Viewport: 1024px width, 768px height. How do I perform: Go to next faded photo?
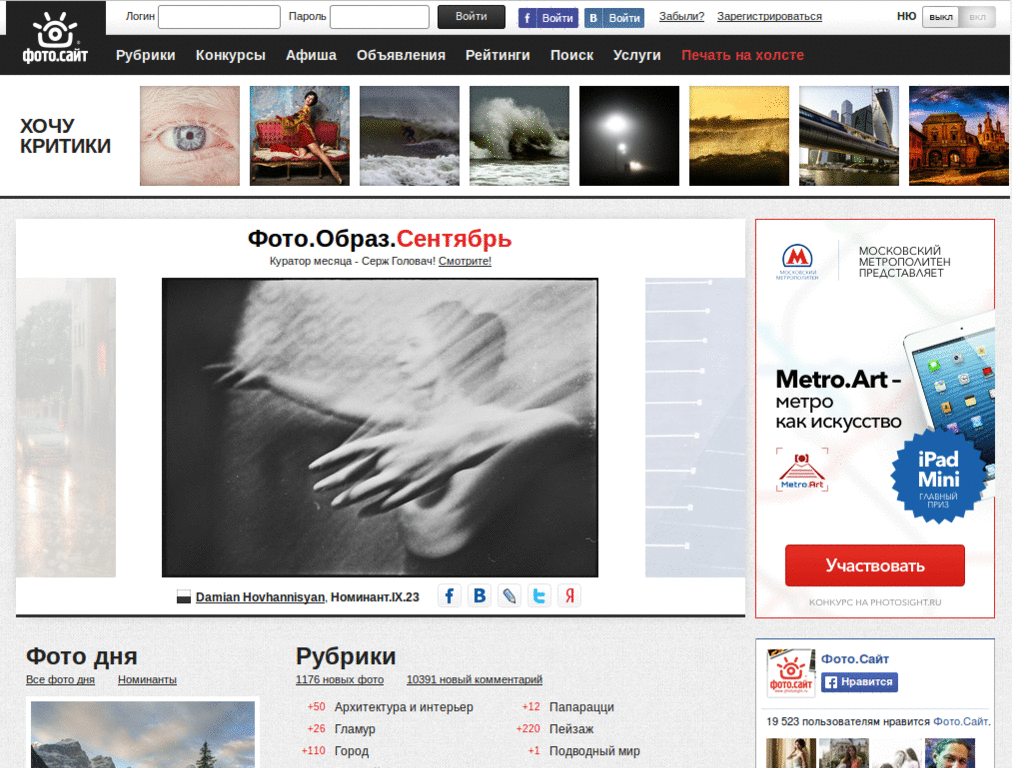pyautogui.click(x=695, y=428)
